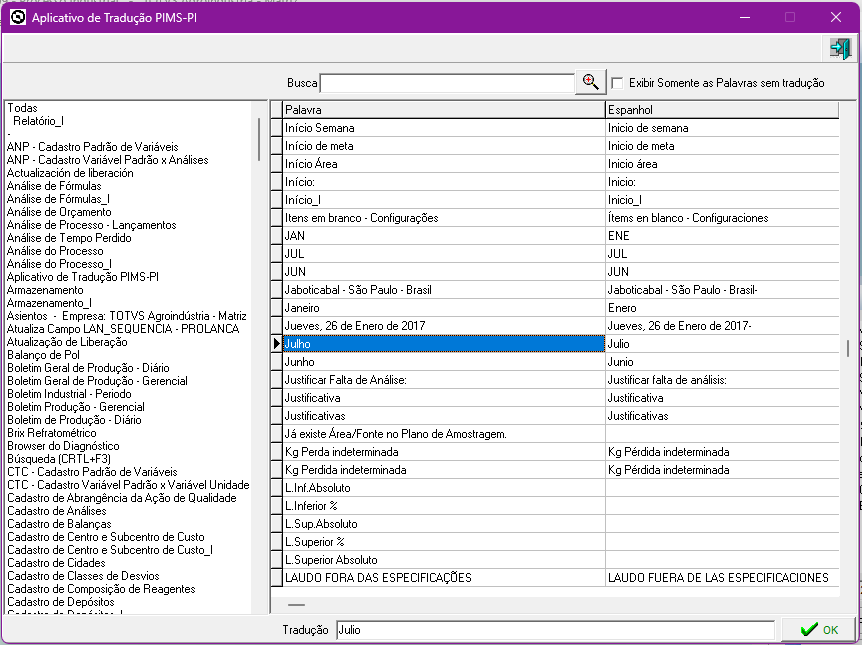Click the highlighted Julho cell
This screenshot has width=862, height=645.
coord(444,344)
